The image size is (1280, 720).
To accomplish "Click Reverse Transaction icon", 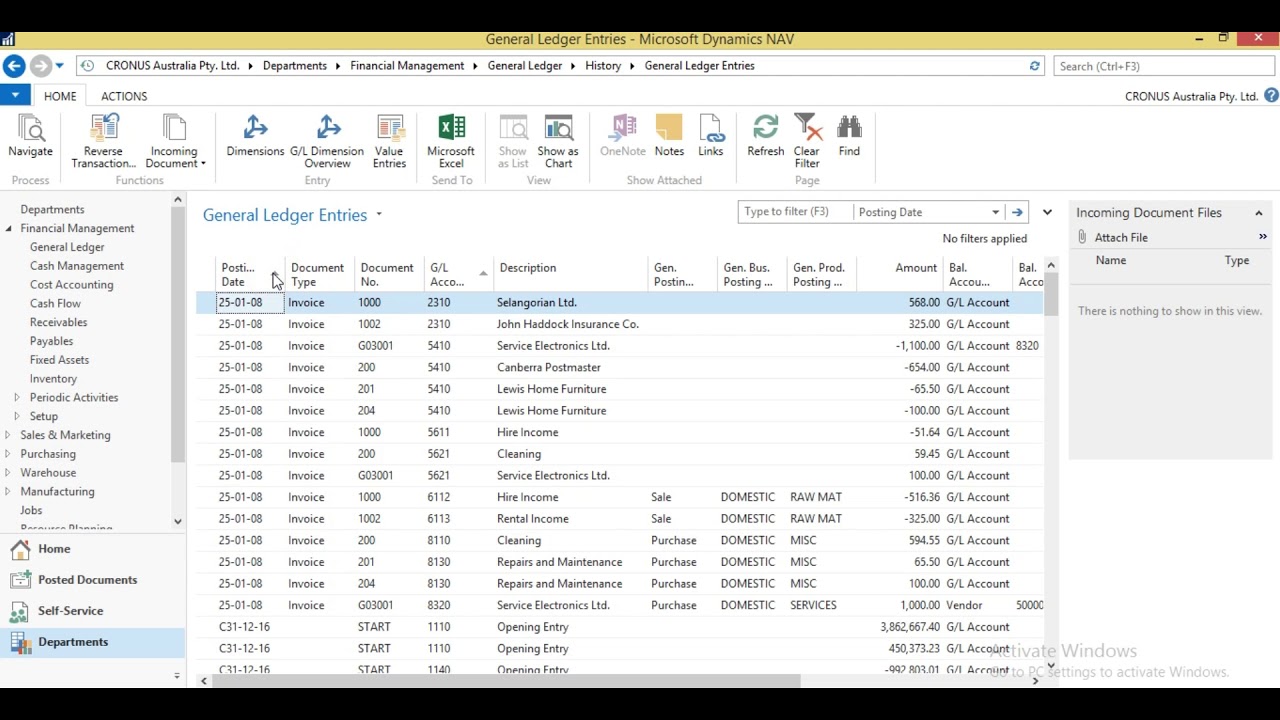I will [103, 128].
